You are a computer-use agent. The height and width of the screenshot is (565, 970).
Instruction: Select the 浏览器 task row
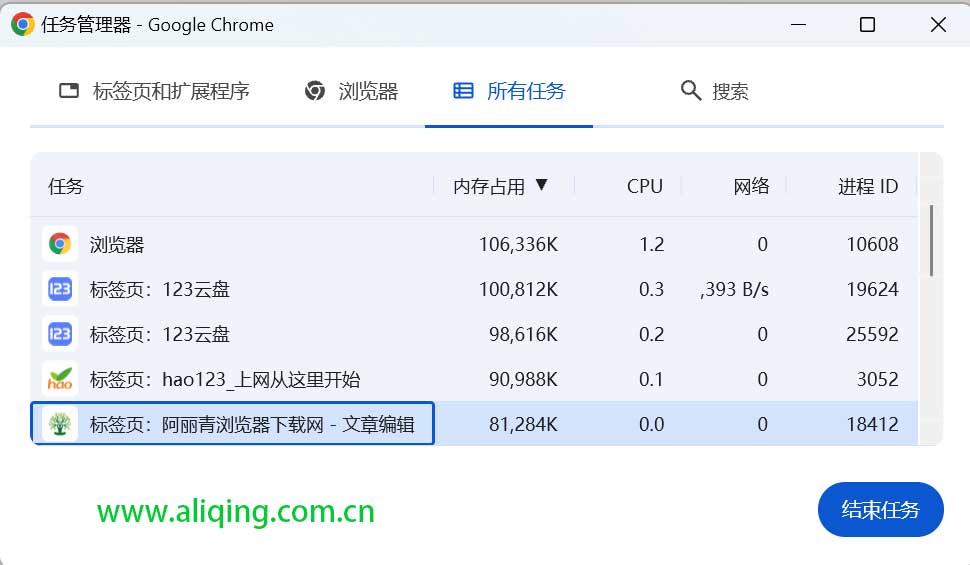(x=474, y=244)
